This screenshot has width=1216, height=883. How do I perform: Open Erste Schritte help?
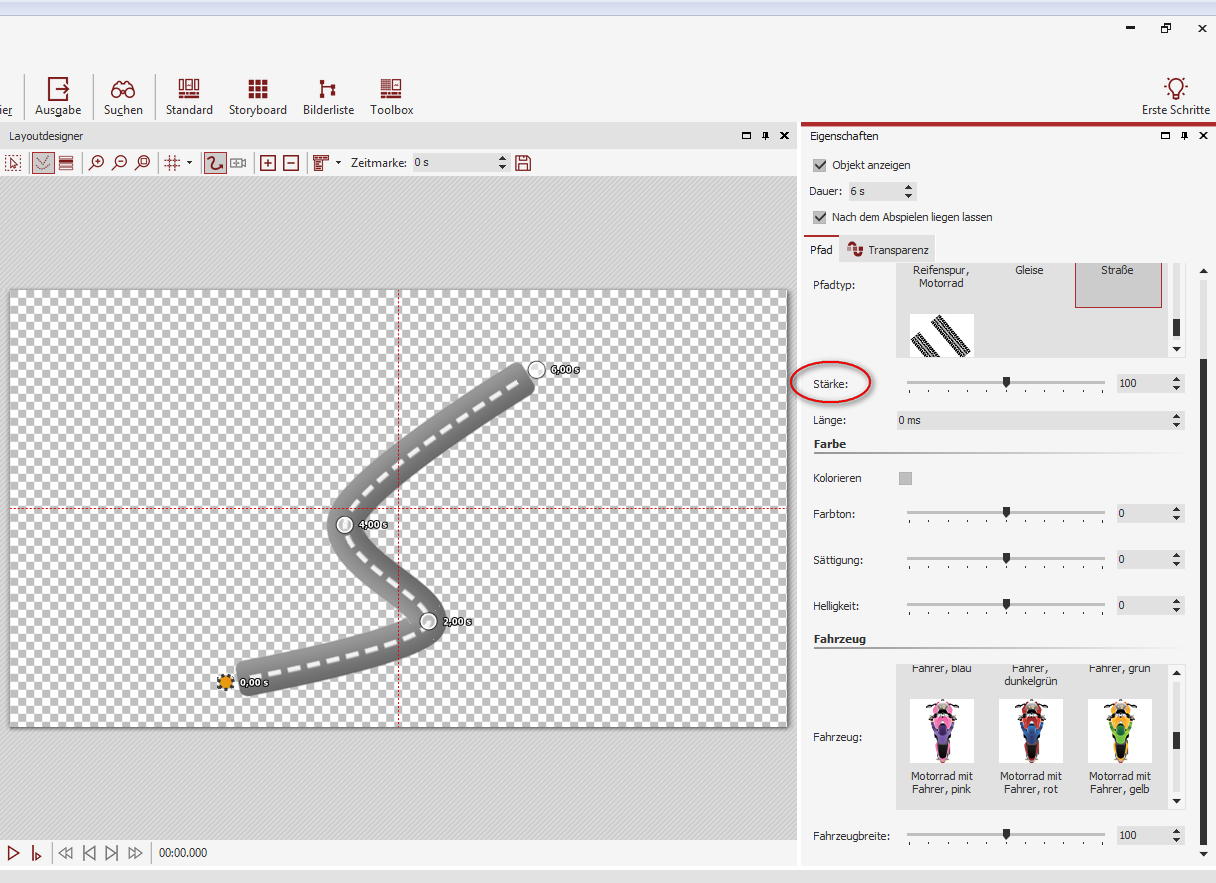1175,97
